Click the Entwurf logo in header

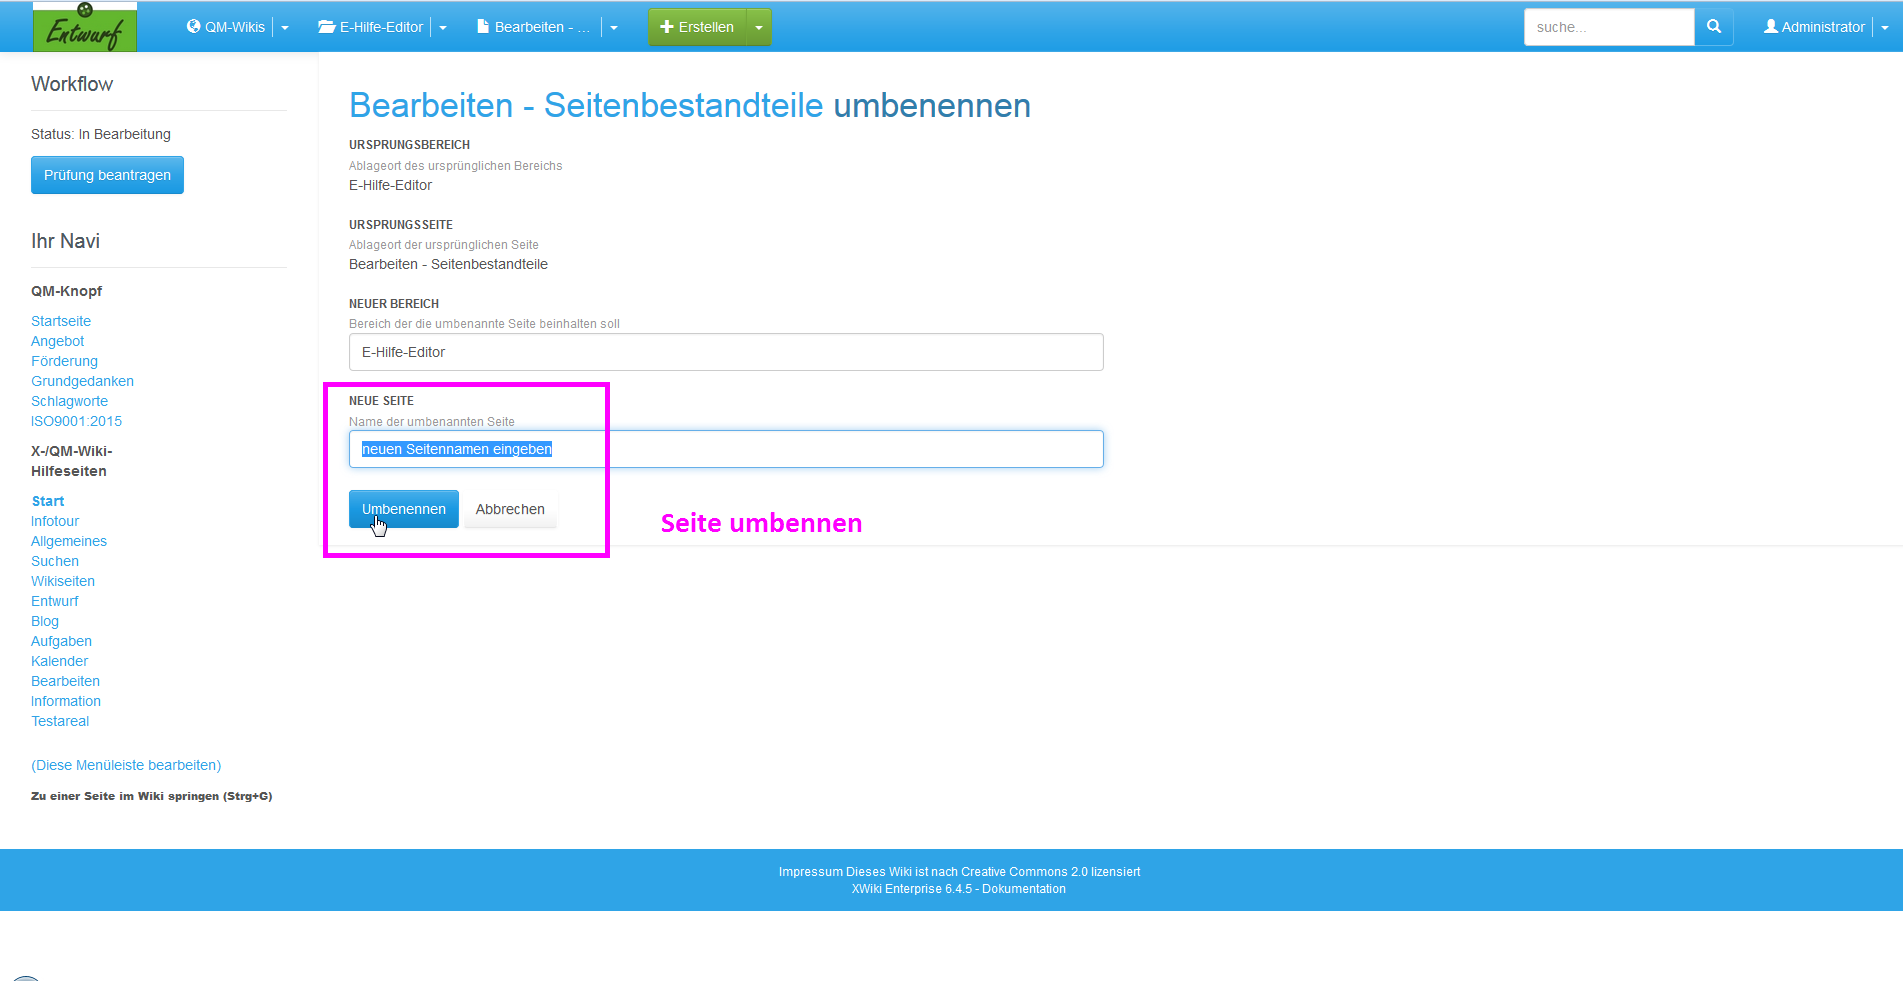(85, 27)
